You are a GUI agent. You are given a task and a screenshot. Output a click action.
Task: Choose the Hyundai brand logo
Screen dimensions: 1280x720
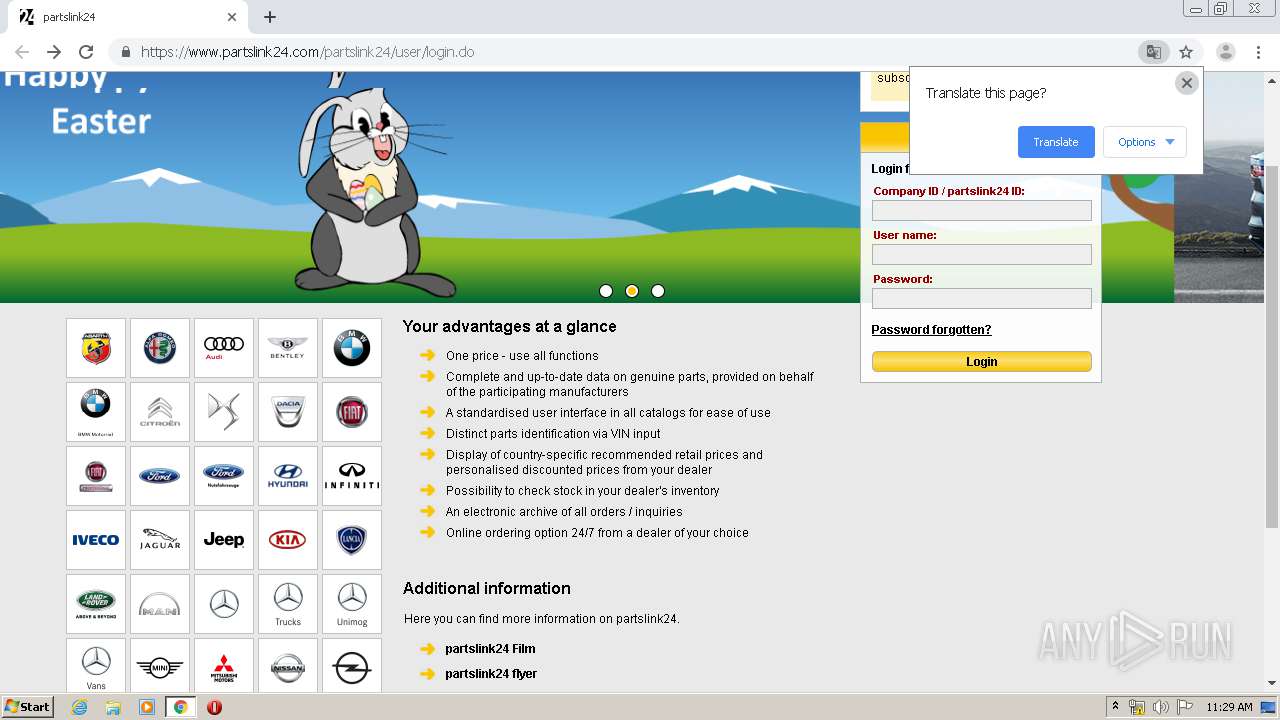[x=288, y=476]
